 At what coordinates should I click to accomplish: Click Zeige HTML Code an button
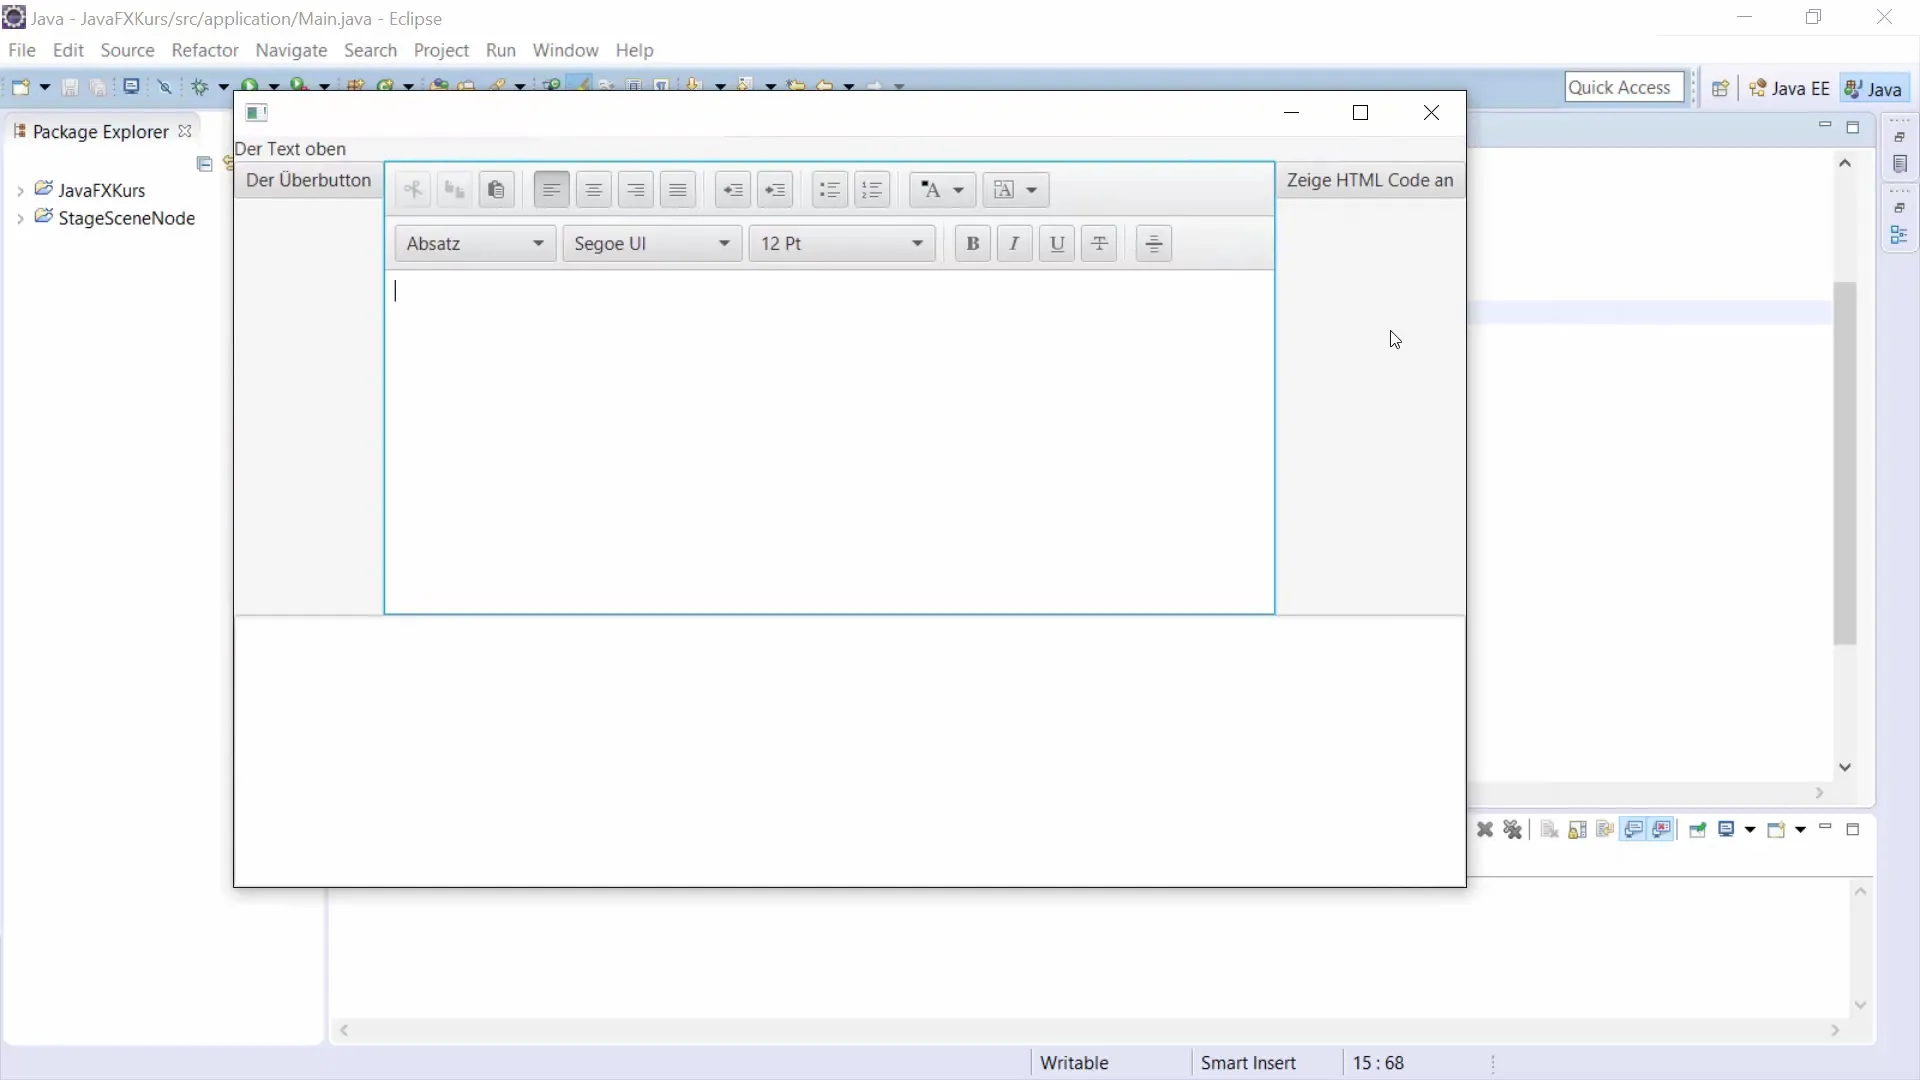pos(1370,180)
